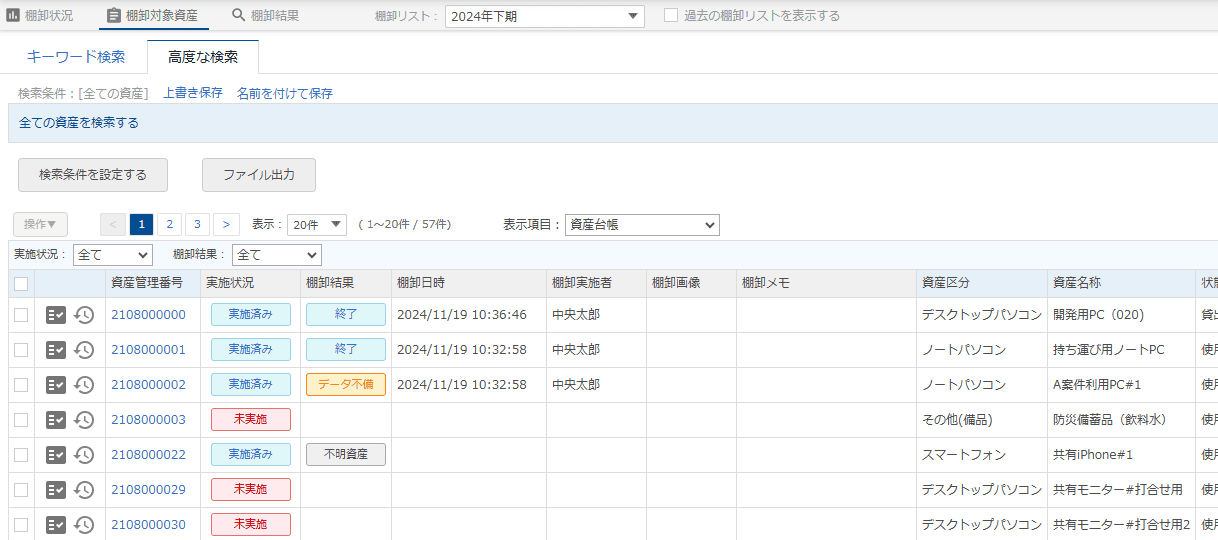1218x540 pixels.
Task: Expand the 表示項目 dropdown showing 資産台帳
Action: (641, 225)
